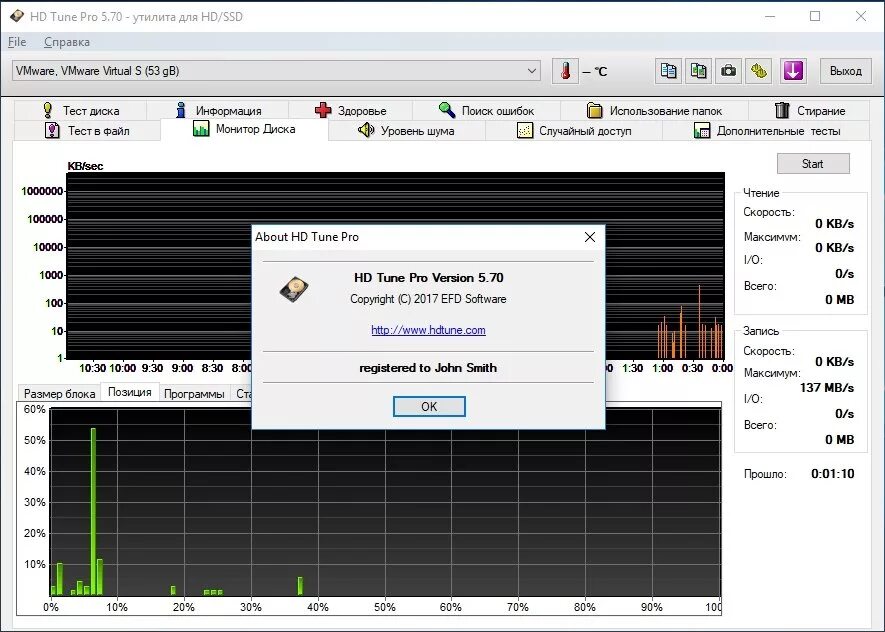This screenshot has height=632, width=885.
Task: Open the Случайный доступ tab
Action: [574, 131]
